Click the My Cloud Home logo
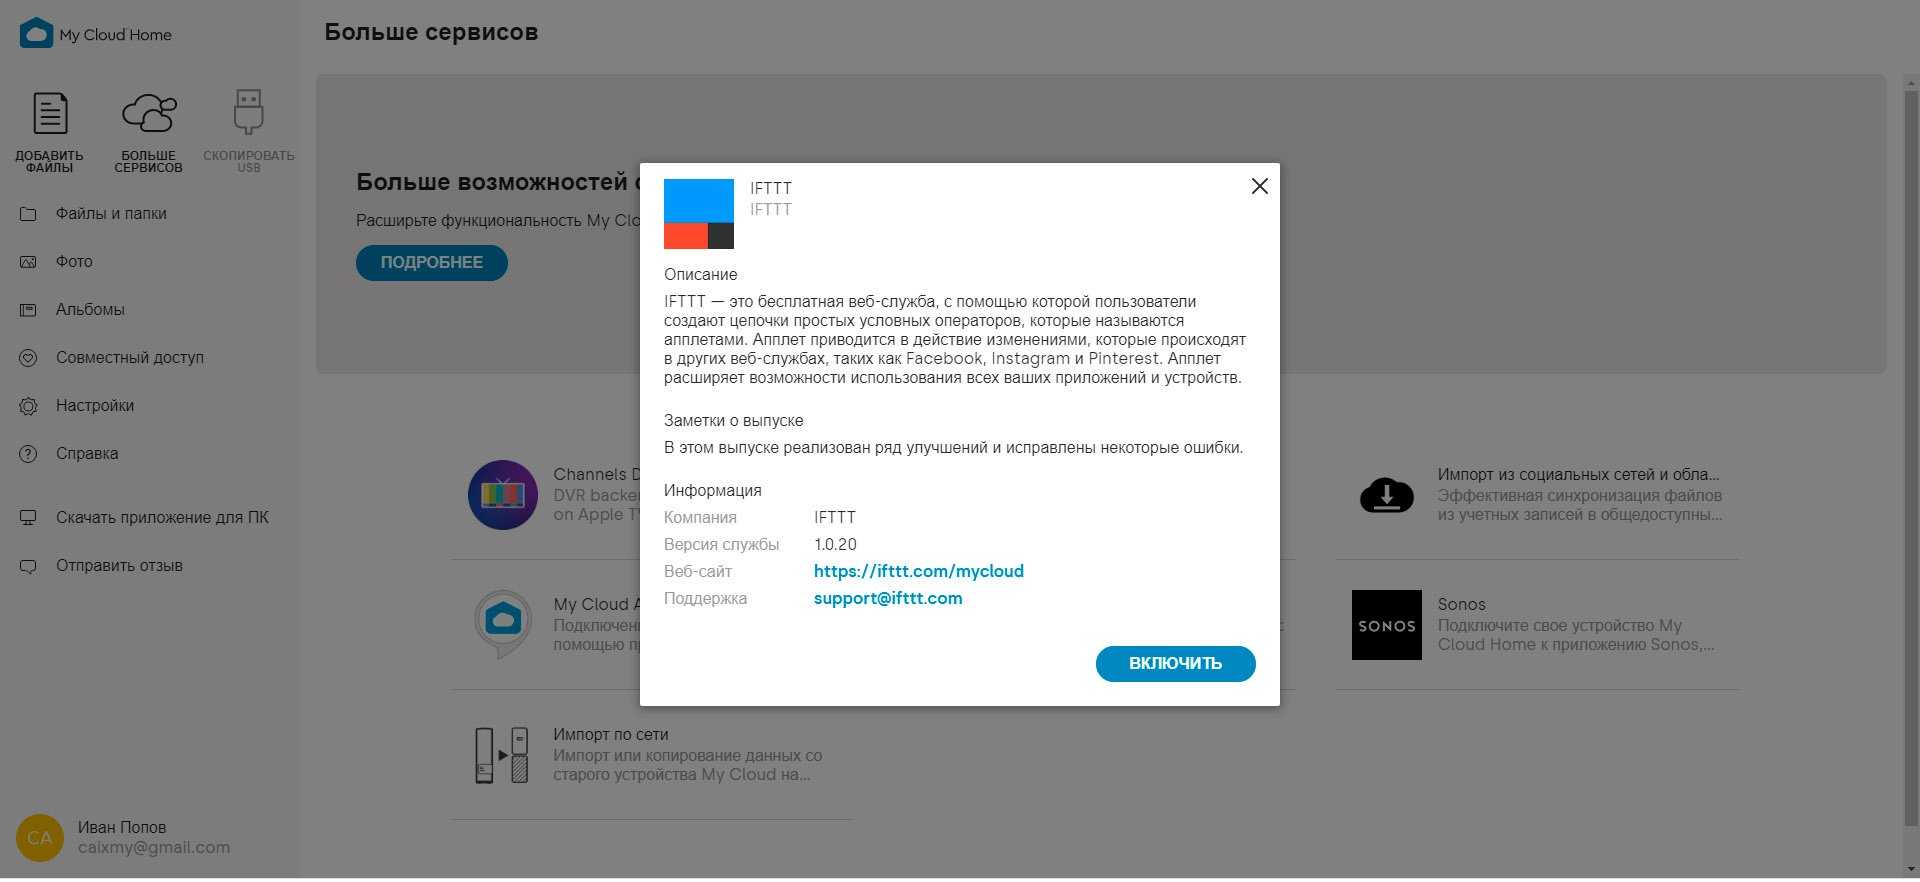Viewport: 1920px width, 882px height. pyautogui.click(x=37, y=34)
